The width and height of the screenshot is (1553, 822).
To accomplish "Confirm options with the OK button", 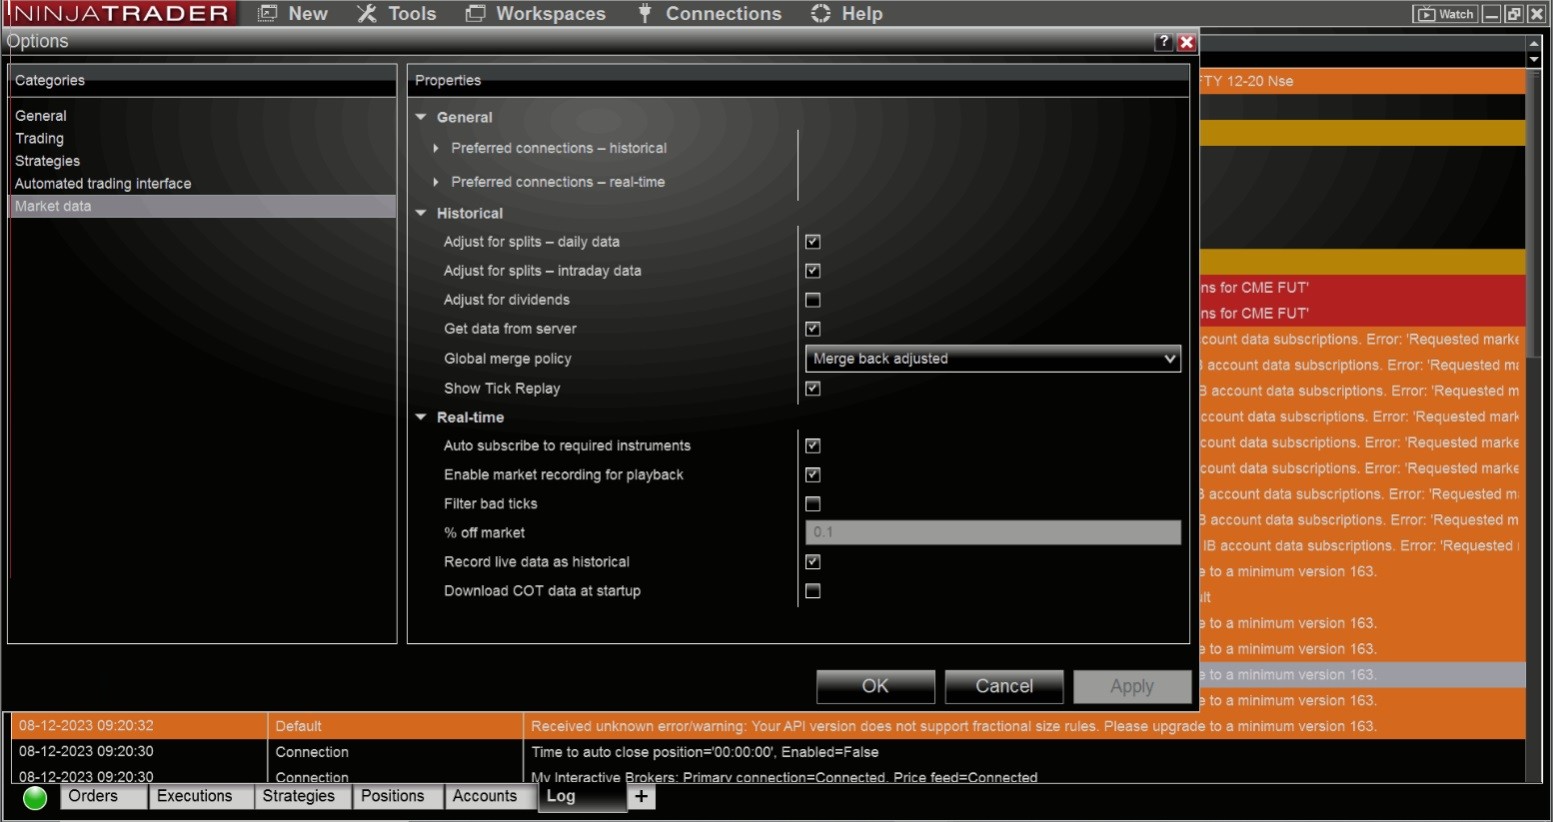I will pyautogui.click(x=875, y=686).
